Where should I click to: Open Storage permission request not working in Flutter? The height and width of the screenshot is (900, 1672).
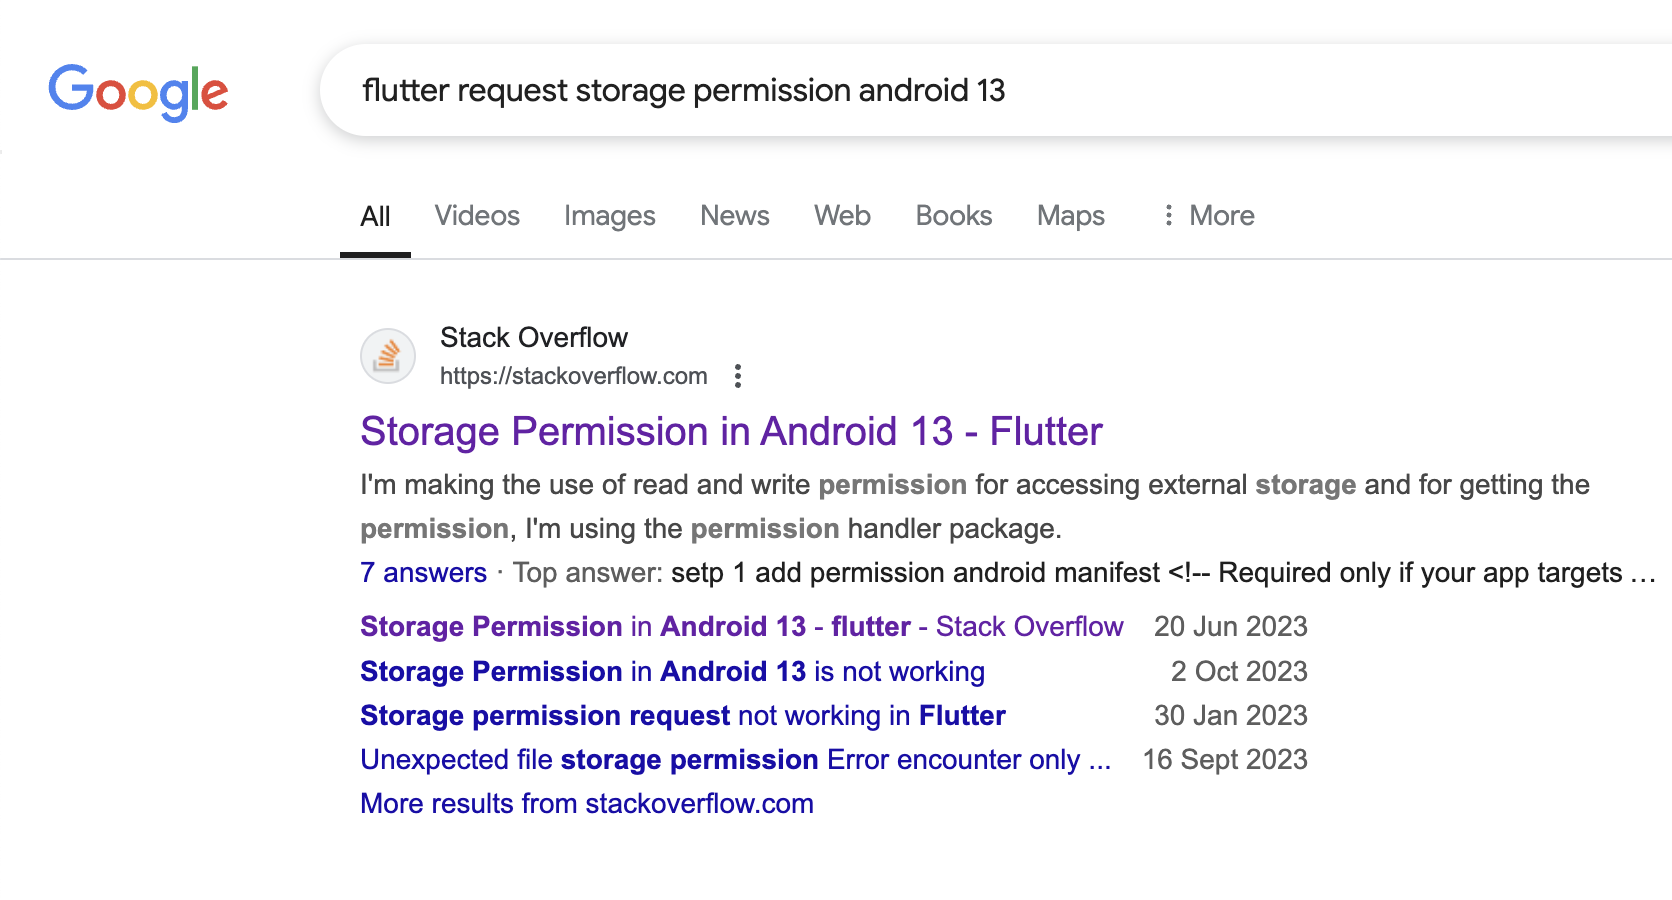coord(683,715)
